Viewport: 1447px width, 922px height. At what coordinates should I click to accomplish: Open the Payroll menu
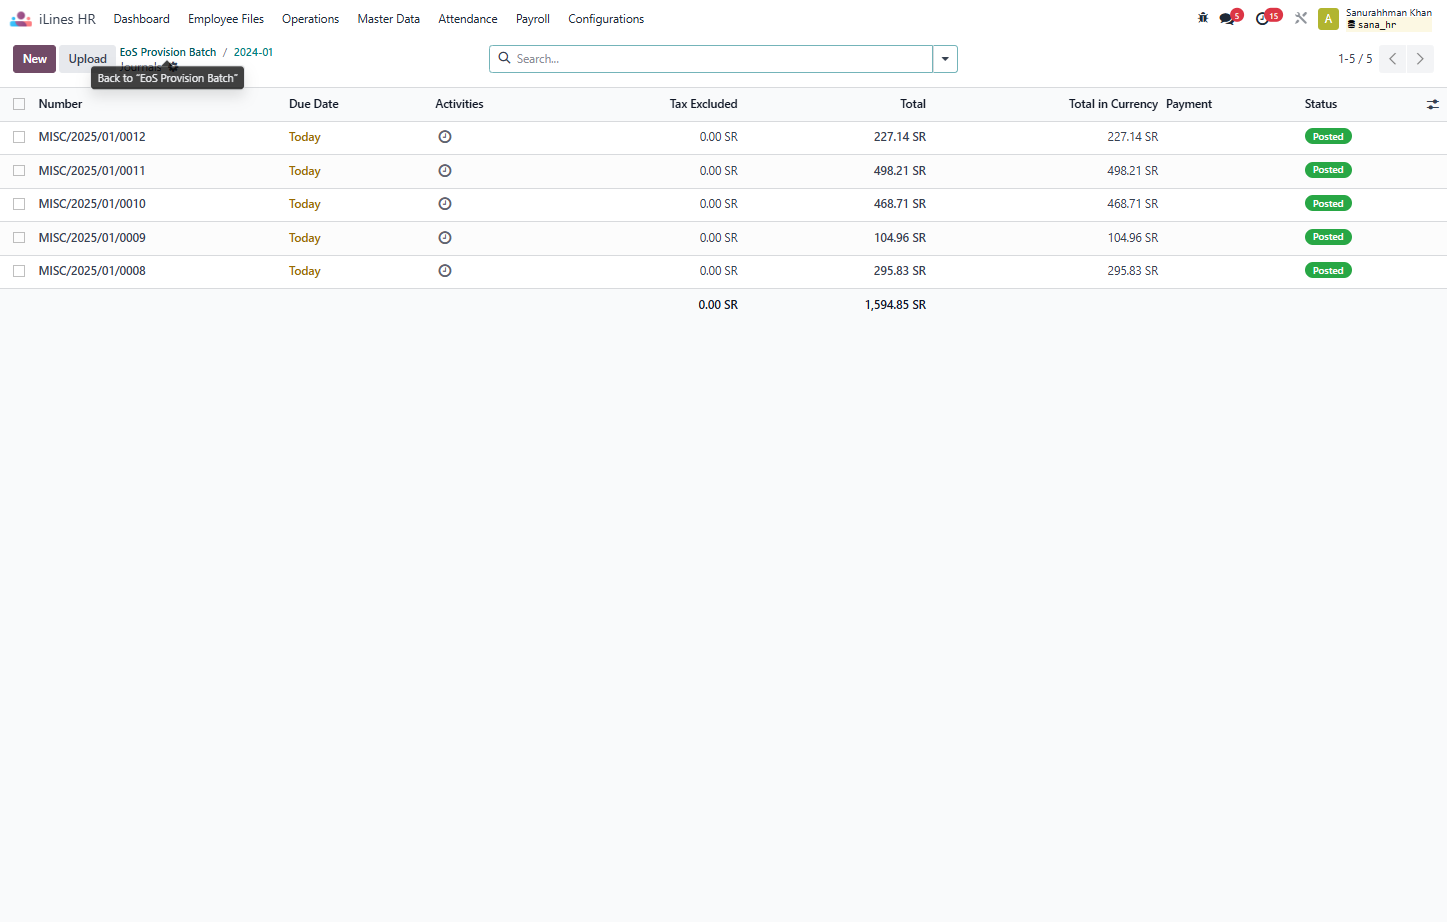pyautogui.click(x=533, y=19)
